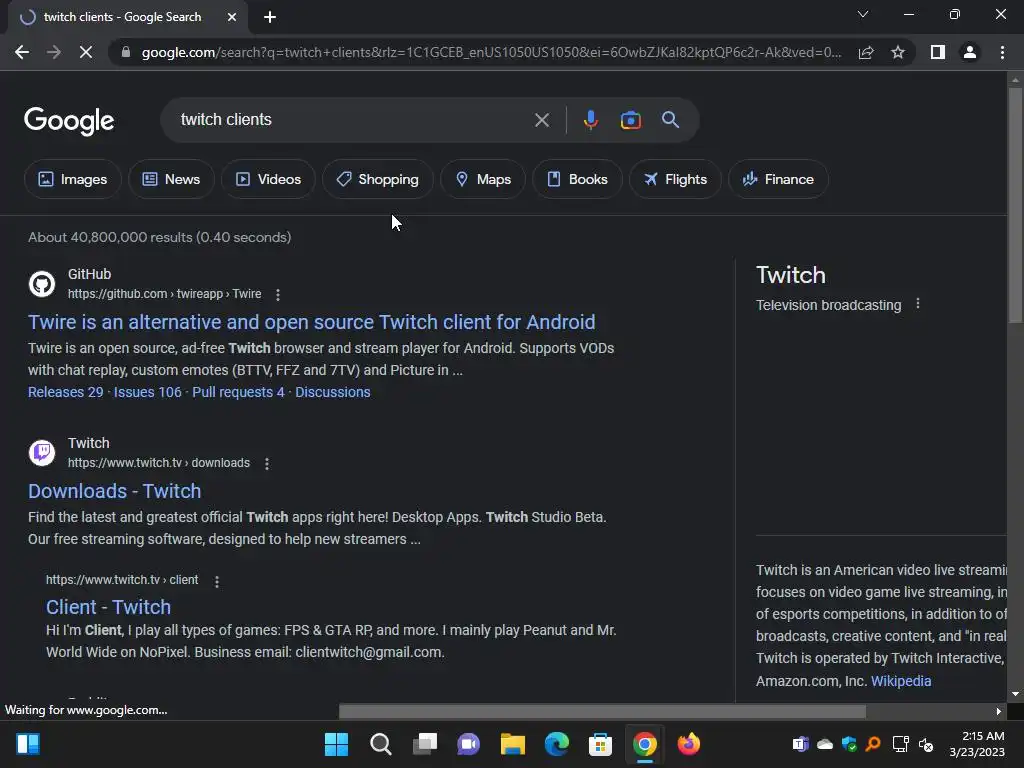Screen dimensions: 1024x768
Task: Open the Wikipedia link in Twitch panel
Action: pyautogui.click(x=901, y=680)
